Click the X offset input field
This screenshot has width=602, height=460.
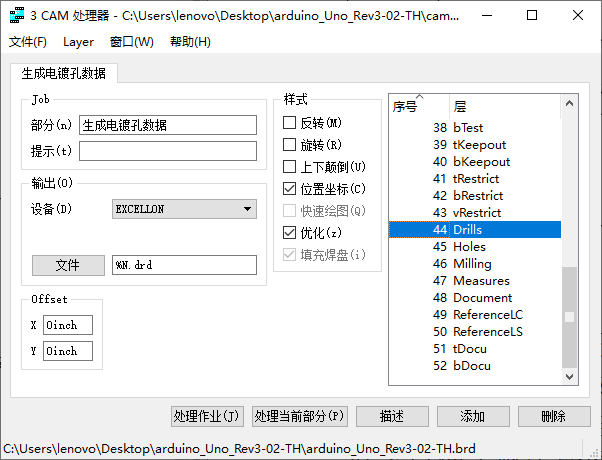(67, 325)
